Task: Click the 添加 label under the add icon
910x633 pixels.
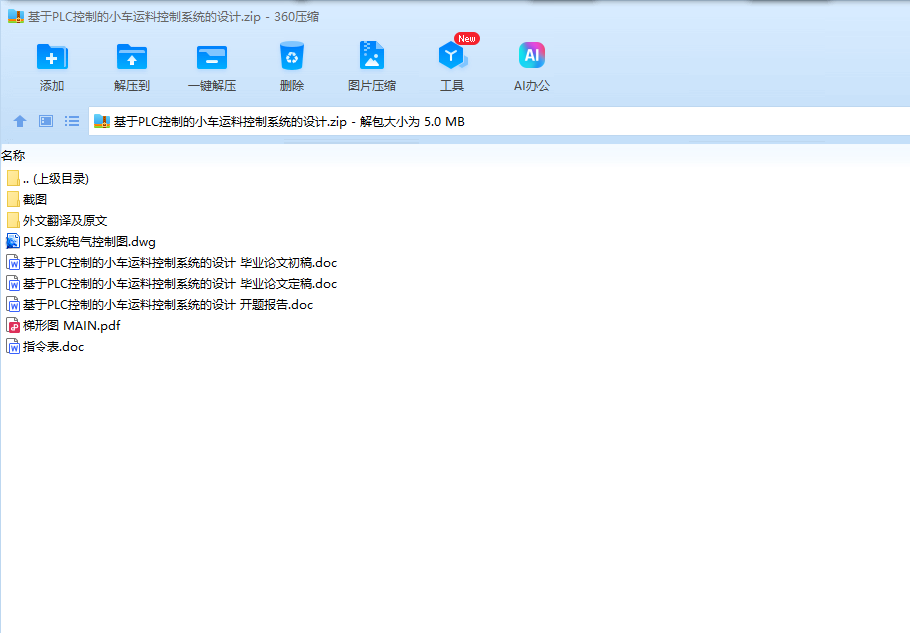Action: 52,86
